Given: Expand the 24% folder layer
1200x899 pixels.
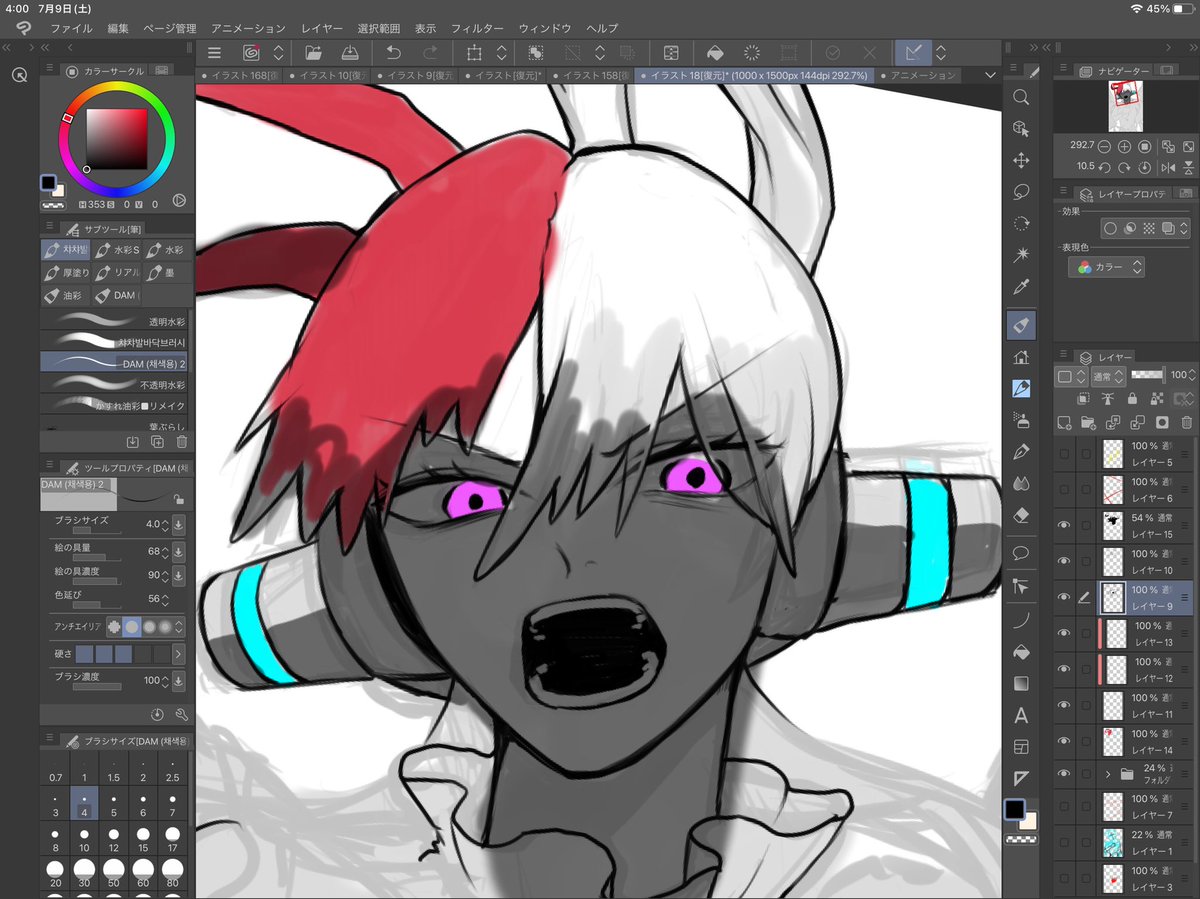Looking at the screenshot, I should point(1108,773).
